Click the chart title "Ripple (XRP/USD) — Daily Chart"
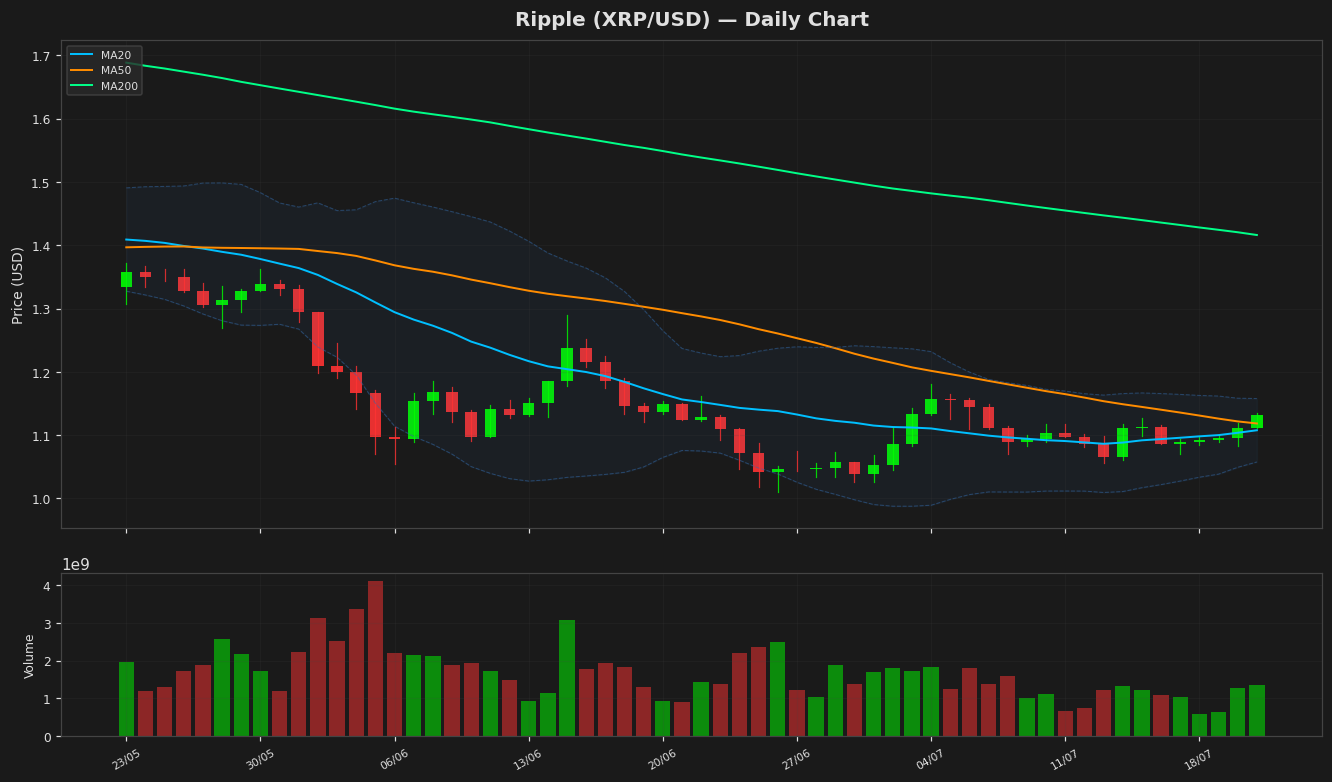Image resolution: width=1332 pixels, height=782 pixels. tap(692, 20)
